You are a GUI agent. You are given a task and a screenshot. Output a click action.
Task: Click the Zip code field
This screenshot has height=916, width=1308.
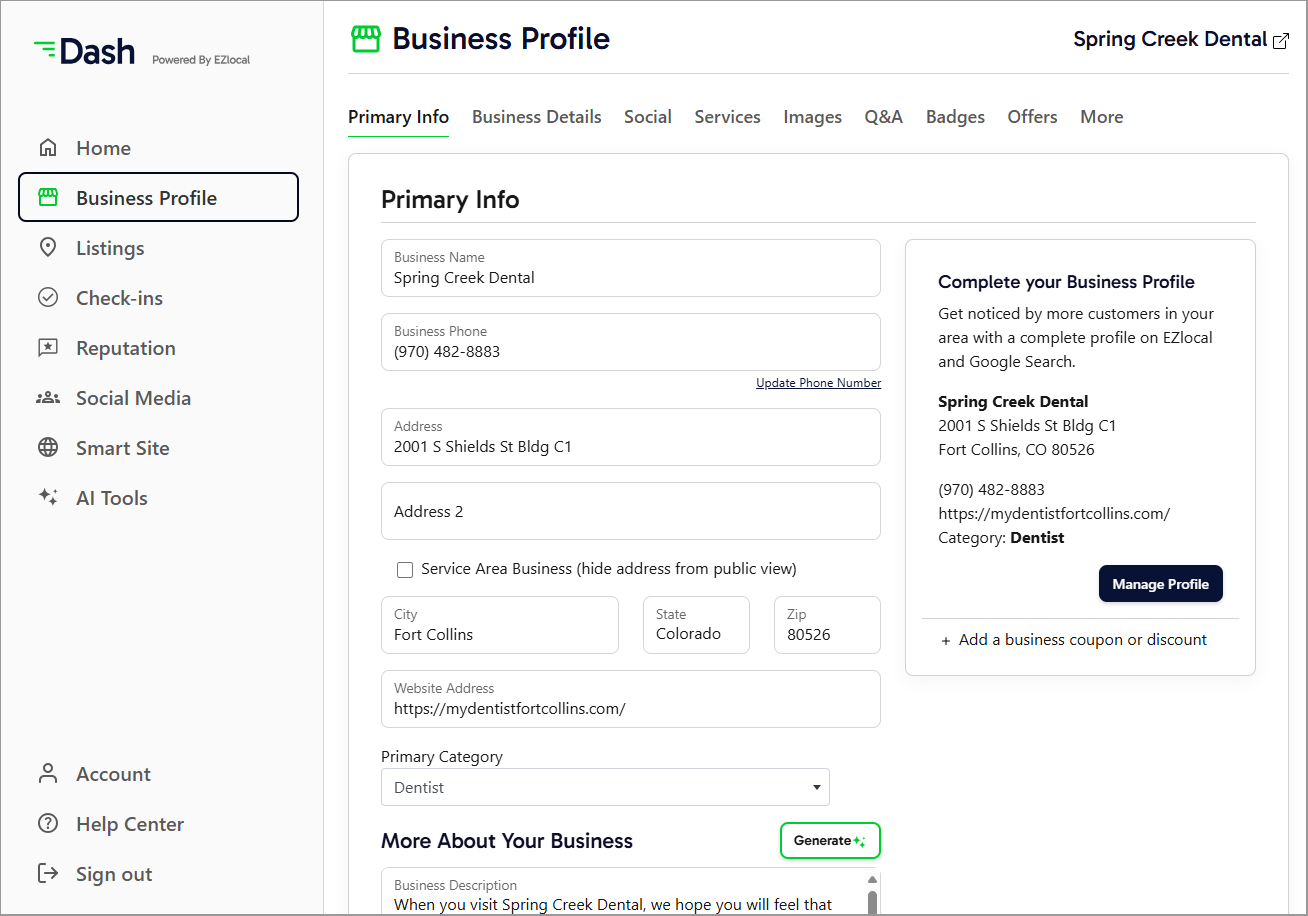(827, 625)
